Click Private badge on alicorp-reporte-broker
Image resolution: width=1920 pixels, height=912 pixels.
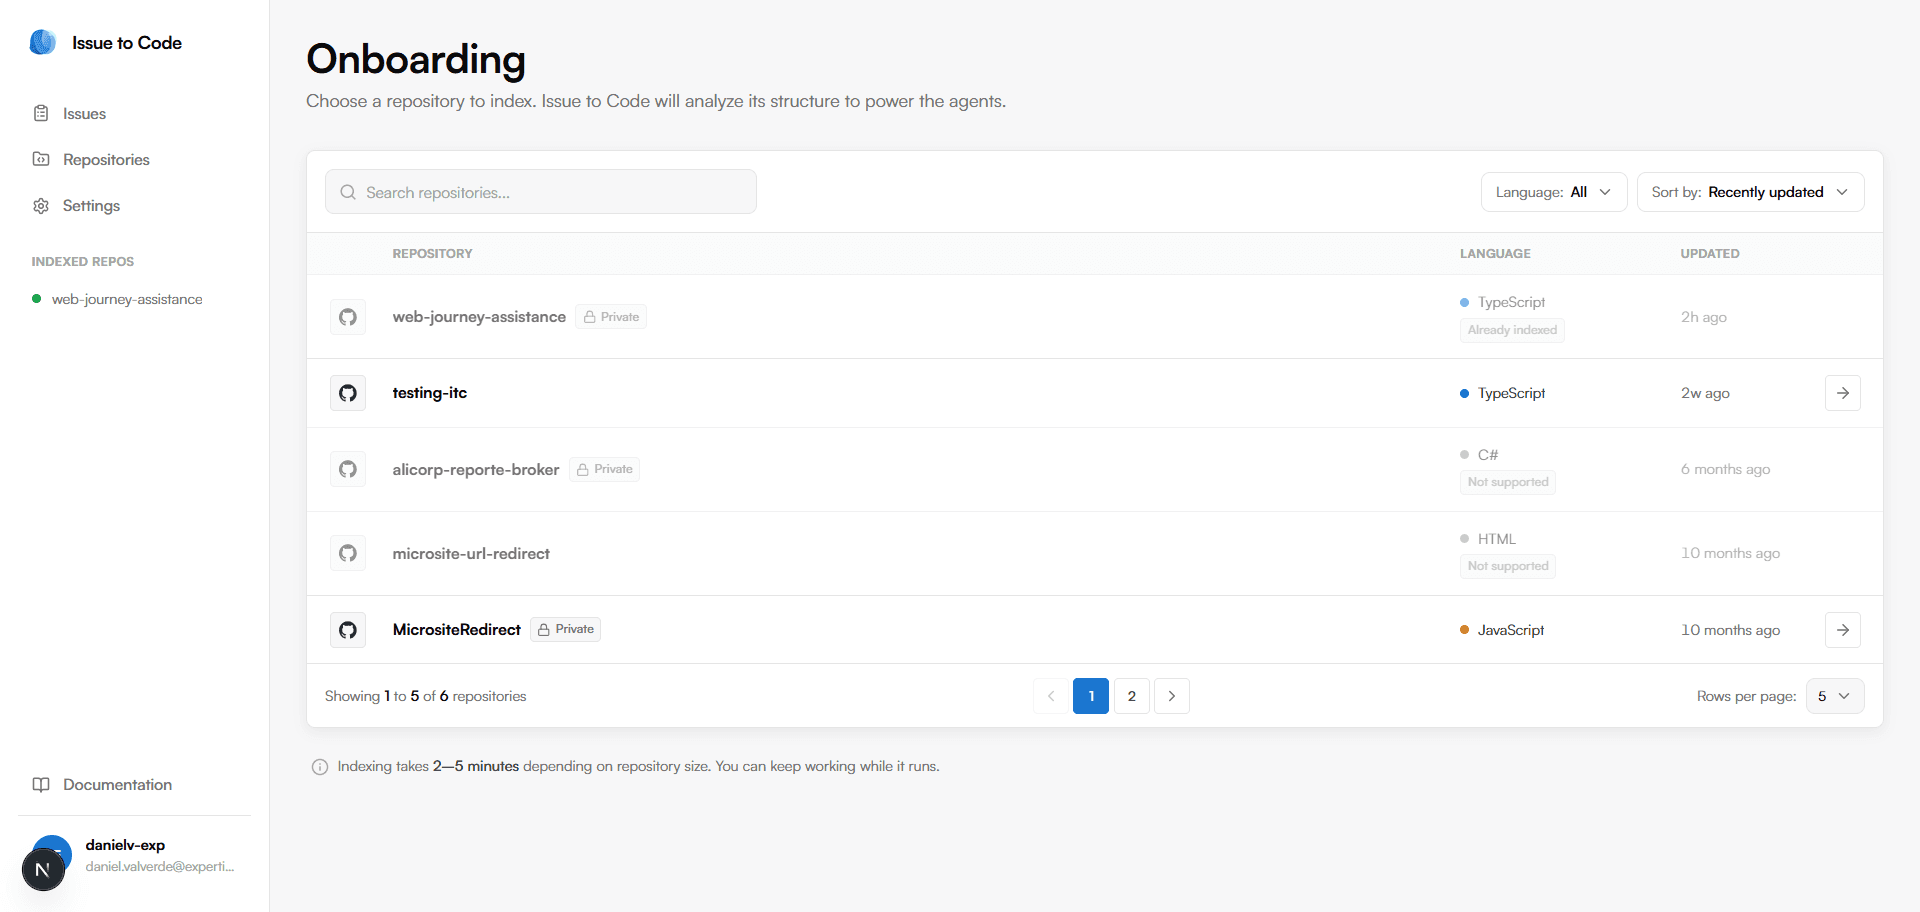(604, 469)
